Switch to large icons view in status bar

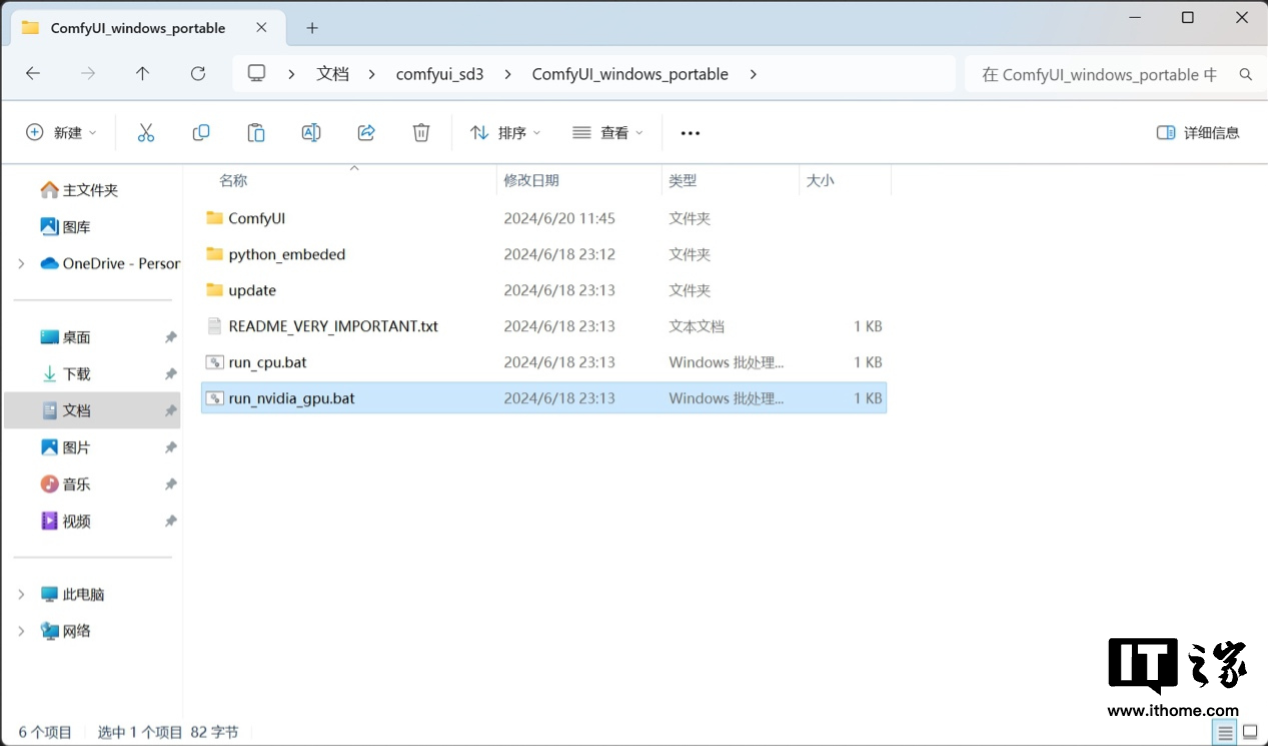[1250, 732]
